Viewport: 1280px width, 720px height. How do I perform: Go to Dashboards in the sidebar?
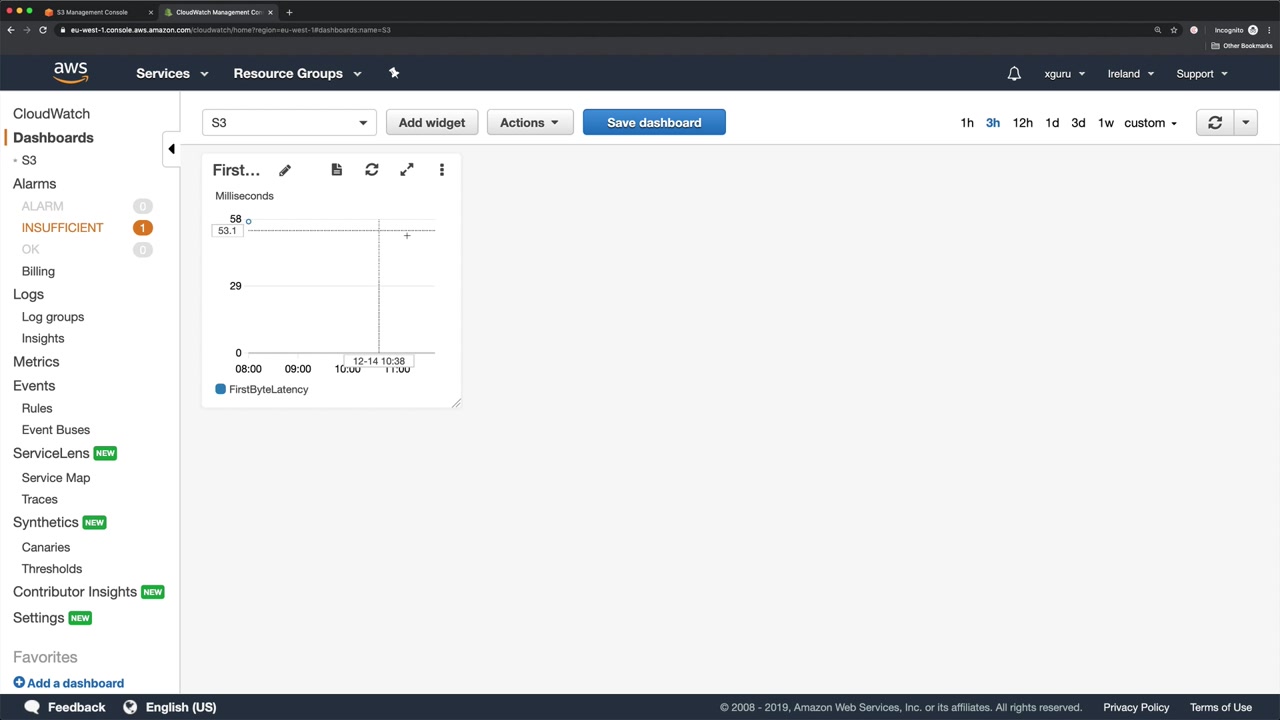click(x=53, y=138)
